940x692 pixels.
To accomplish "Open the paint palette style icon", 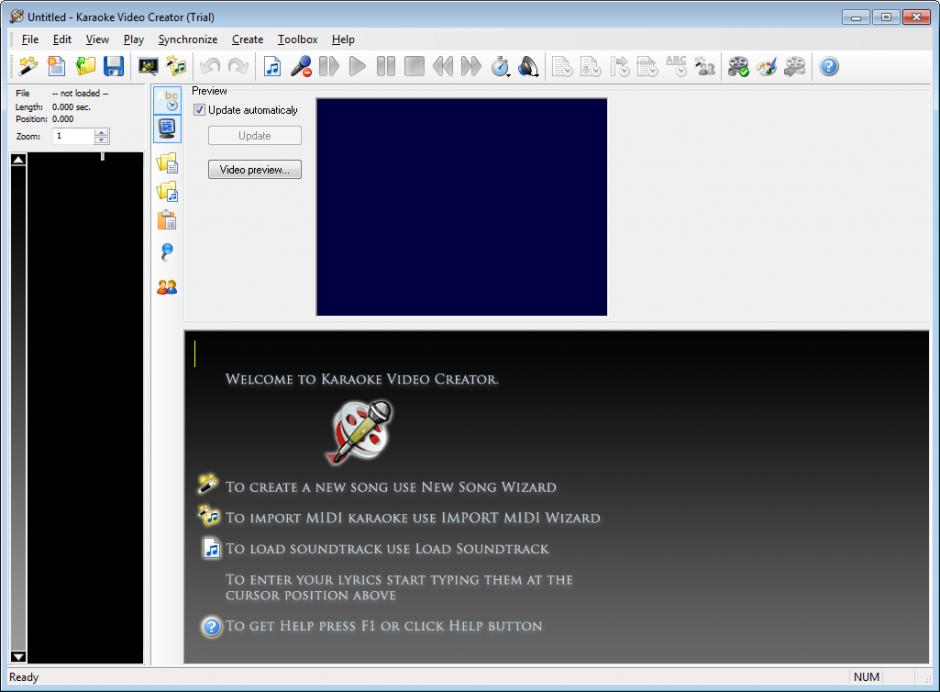I will 767,66.
